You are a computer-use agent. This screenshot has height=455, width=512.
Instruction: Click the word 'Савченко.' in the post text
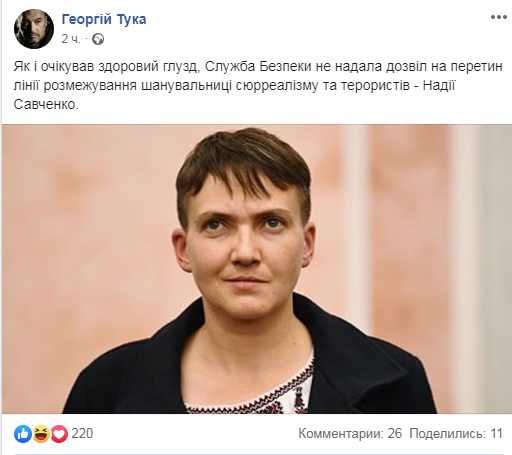click(46, 104)
